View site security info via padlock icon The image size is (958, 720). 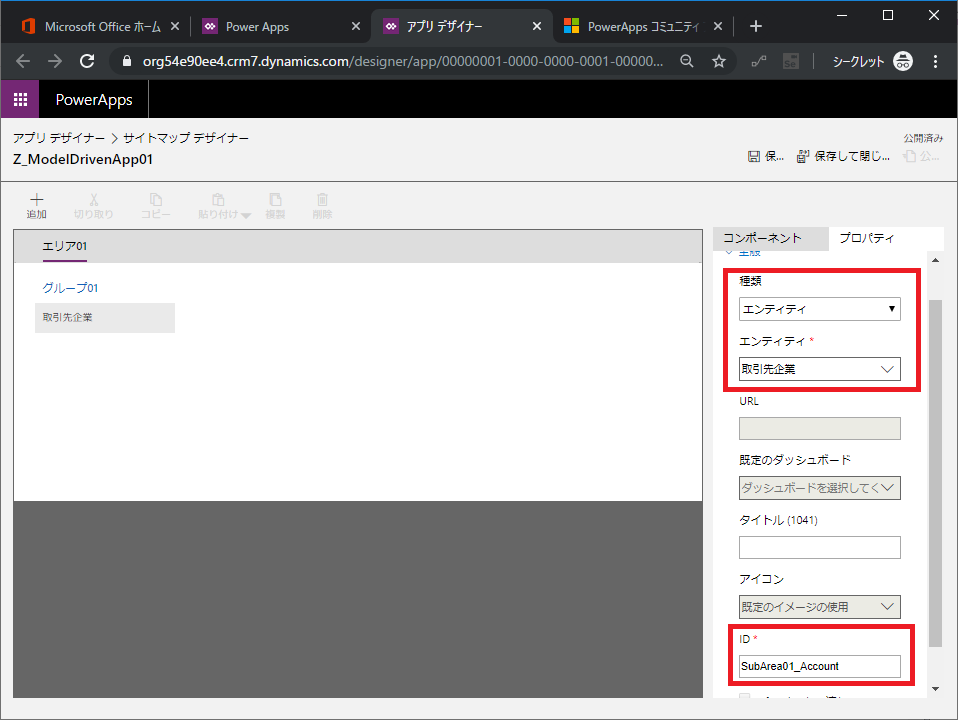(x=127, y=61)
